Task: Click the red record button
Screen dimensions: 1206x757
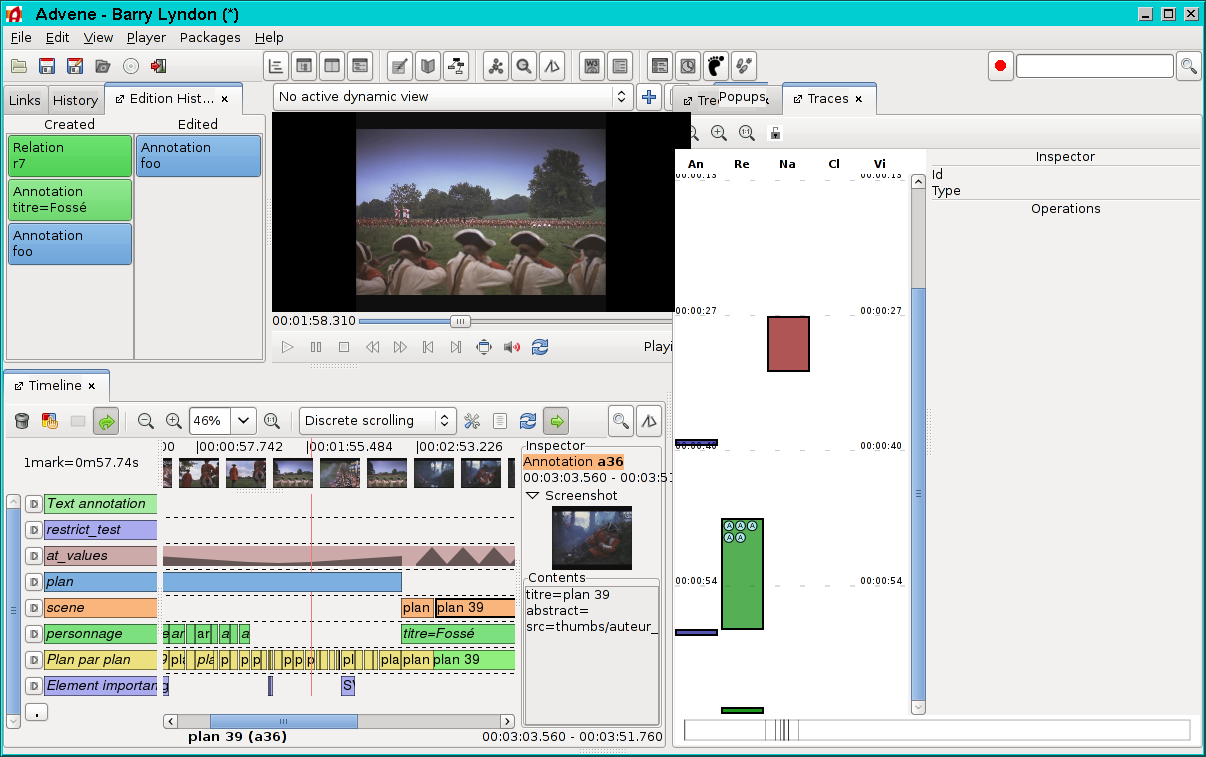Action: [x=999, y=66]
